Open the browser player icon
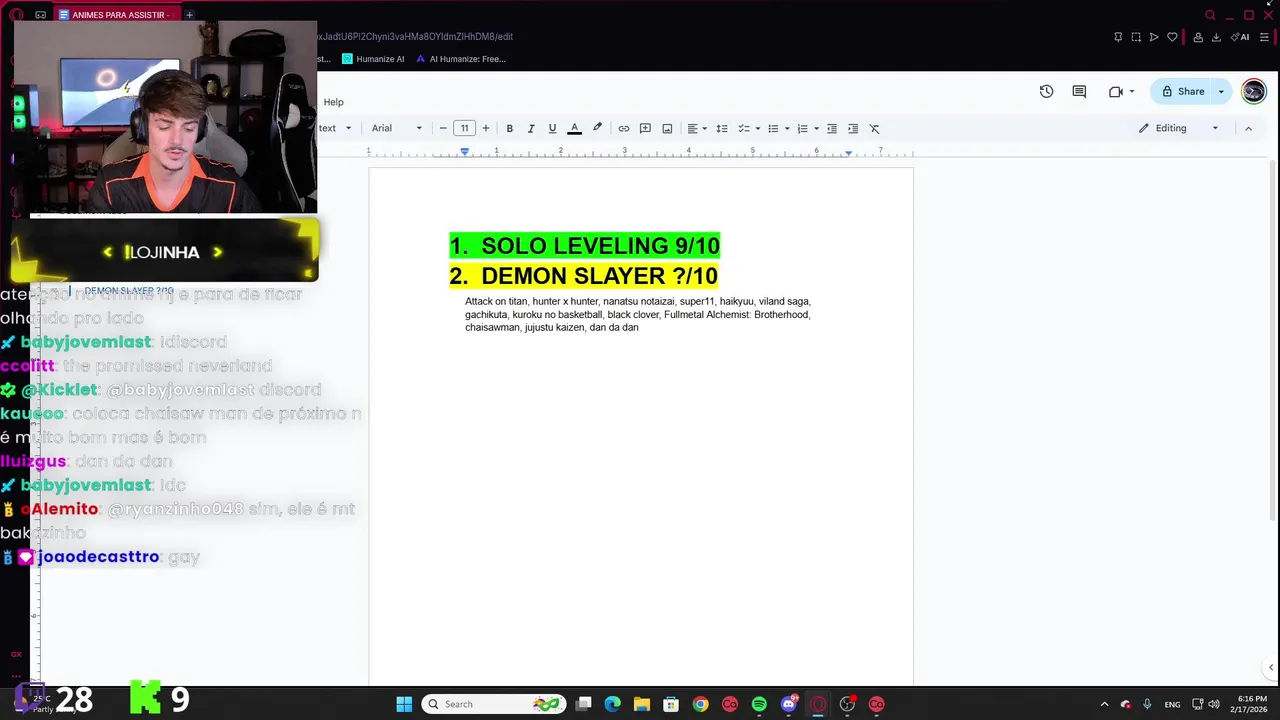The image size is (1280, 720). [1154, 37]
